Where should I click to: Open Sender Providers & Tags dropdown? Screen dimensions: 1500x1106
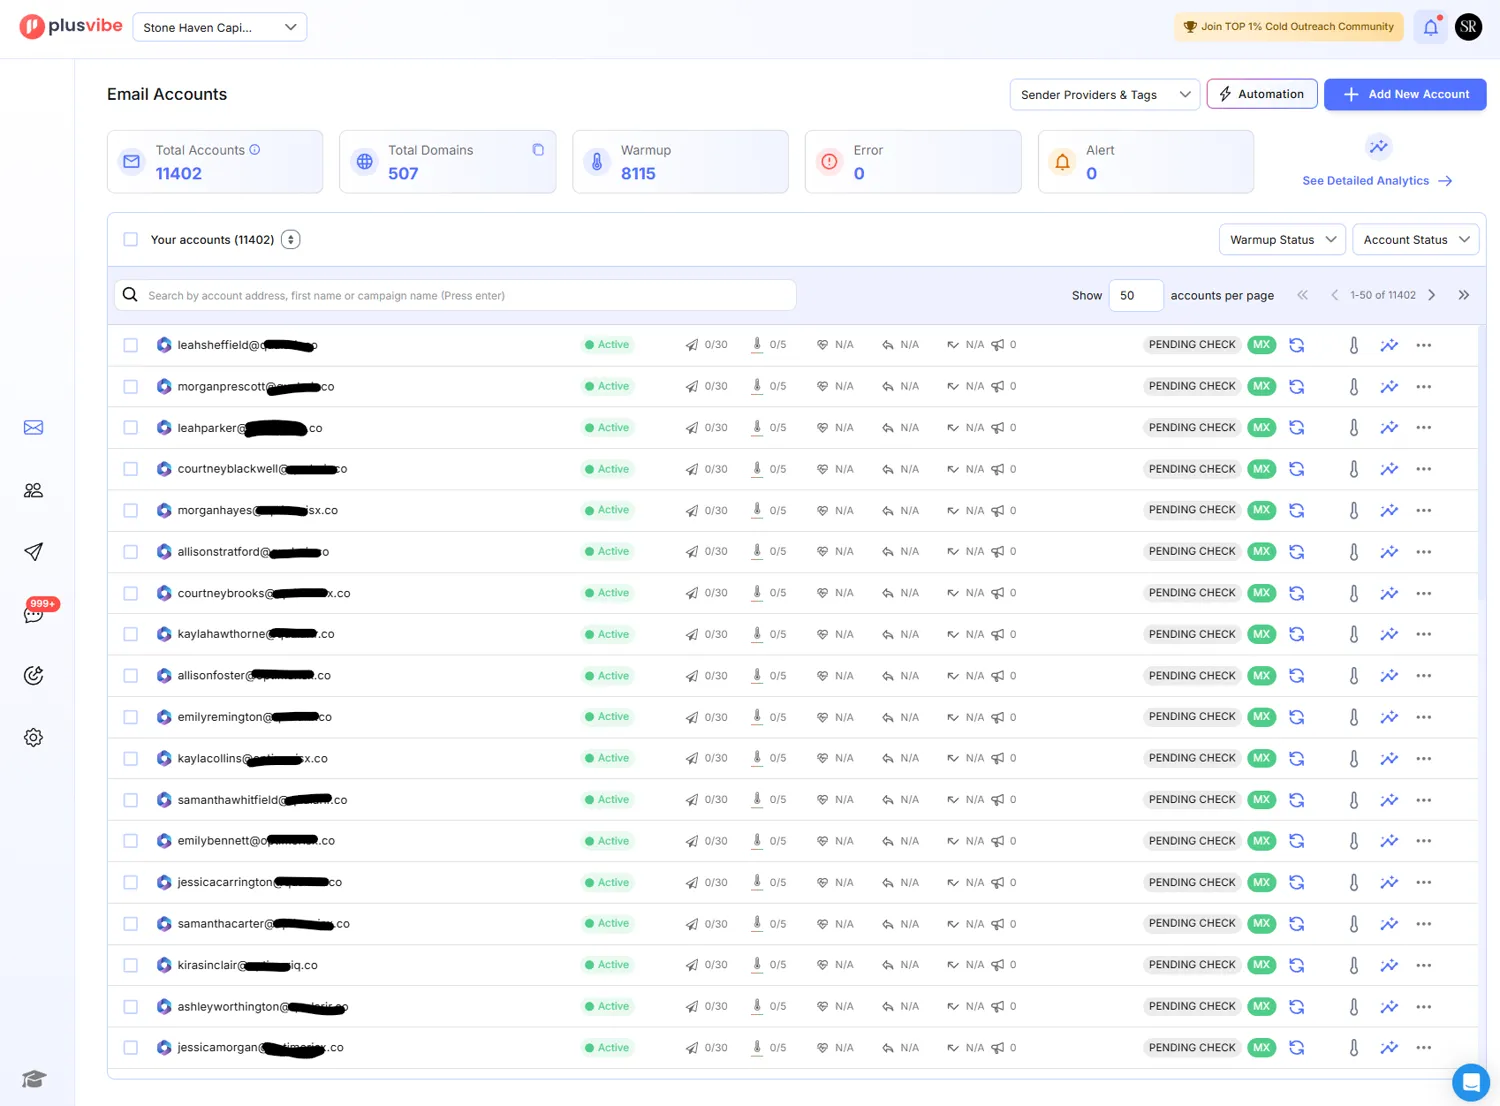(x=1104, y=95)
